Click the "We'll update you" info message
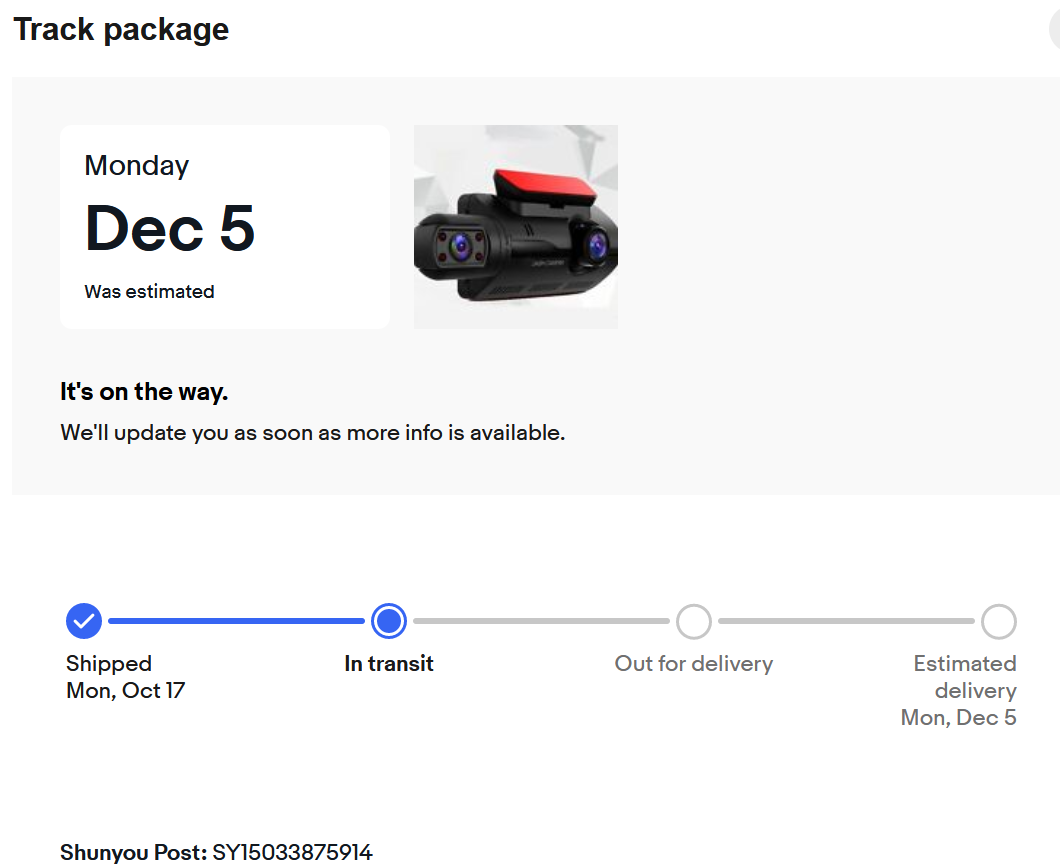 point(312,433)
